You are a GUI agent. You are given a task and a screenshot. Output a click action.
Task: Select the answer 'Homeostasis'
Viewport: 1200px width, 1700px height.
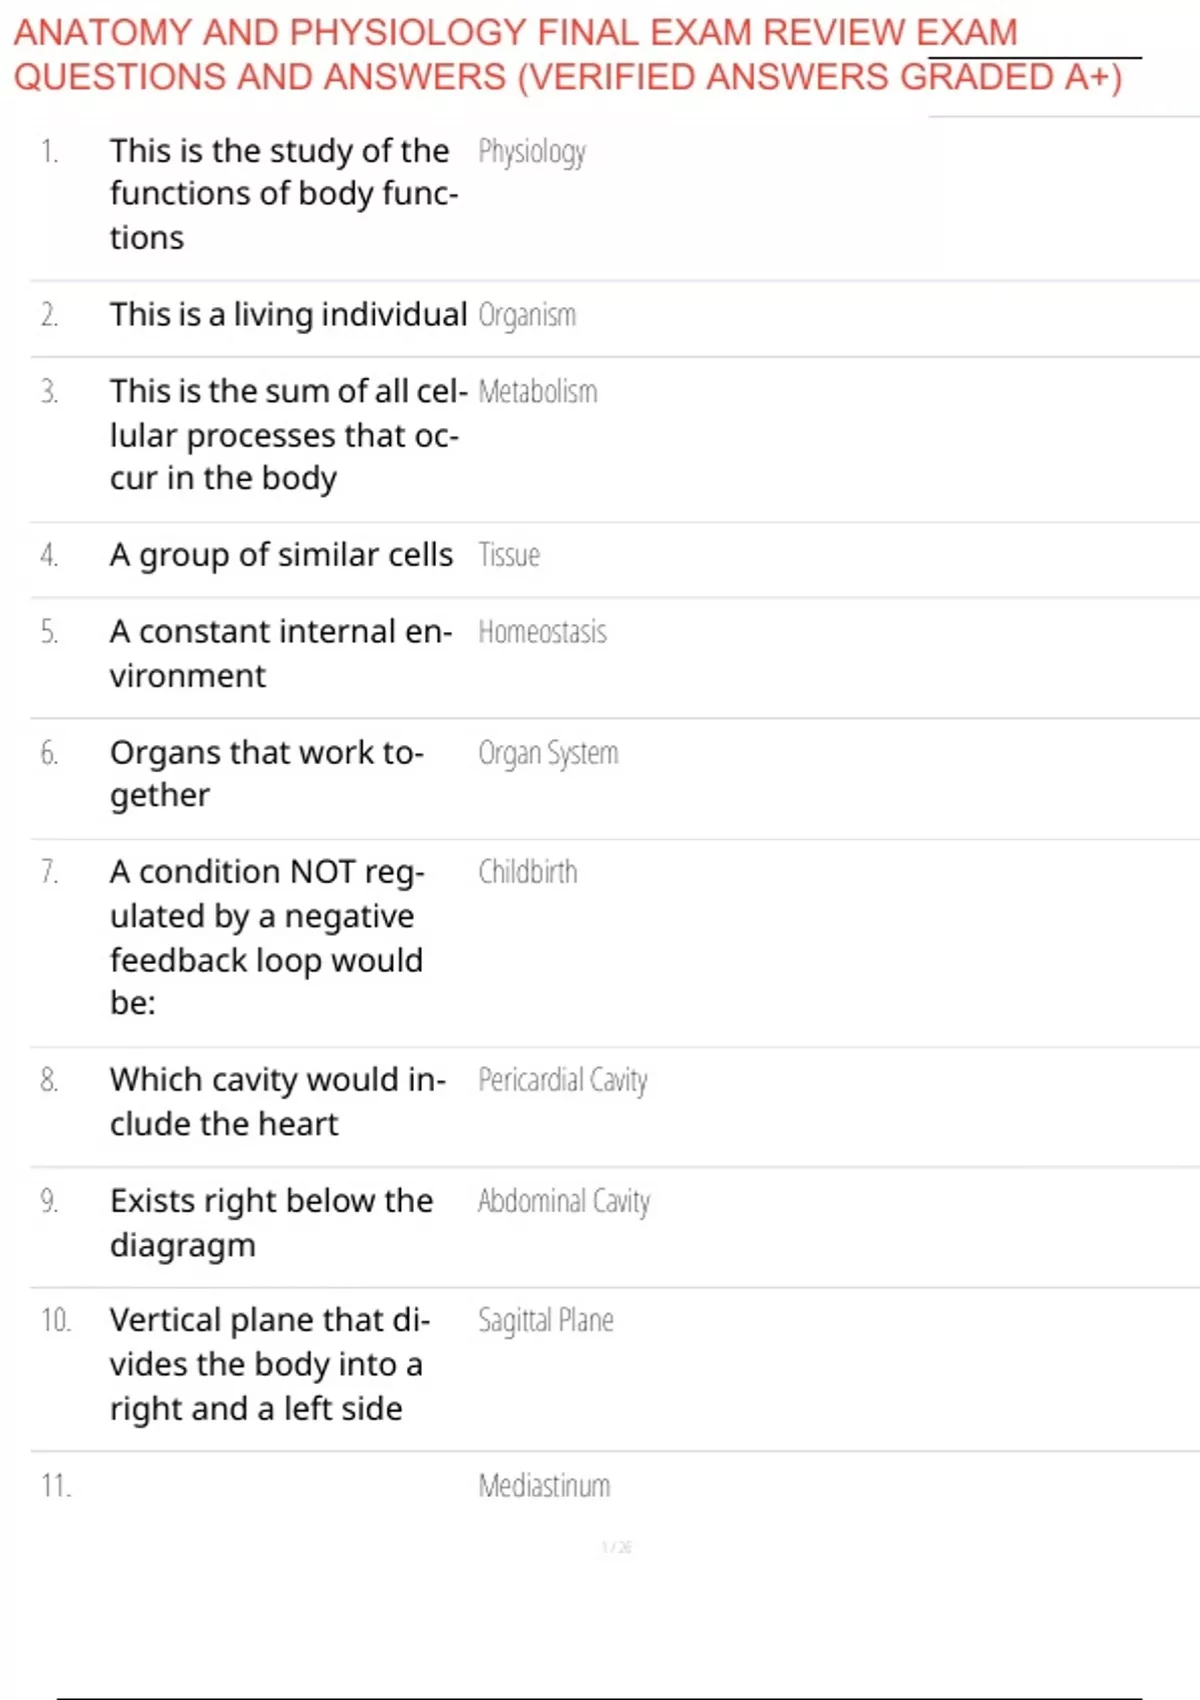tap(542, 632)
